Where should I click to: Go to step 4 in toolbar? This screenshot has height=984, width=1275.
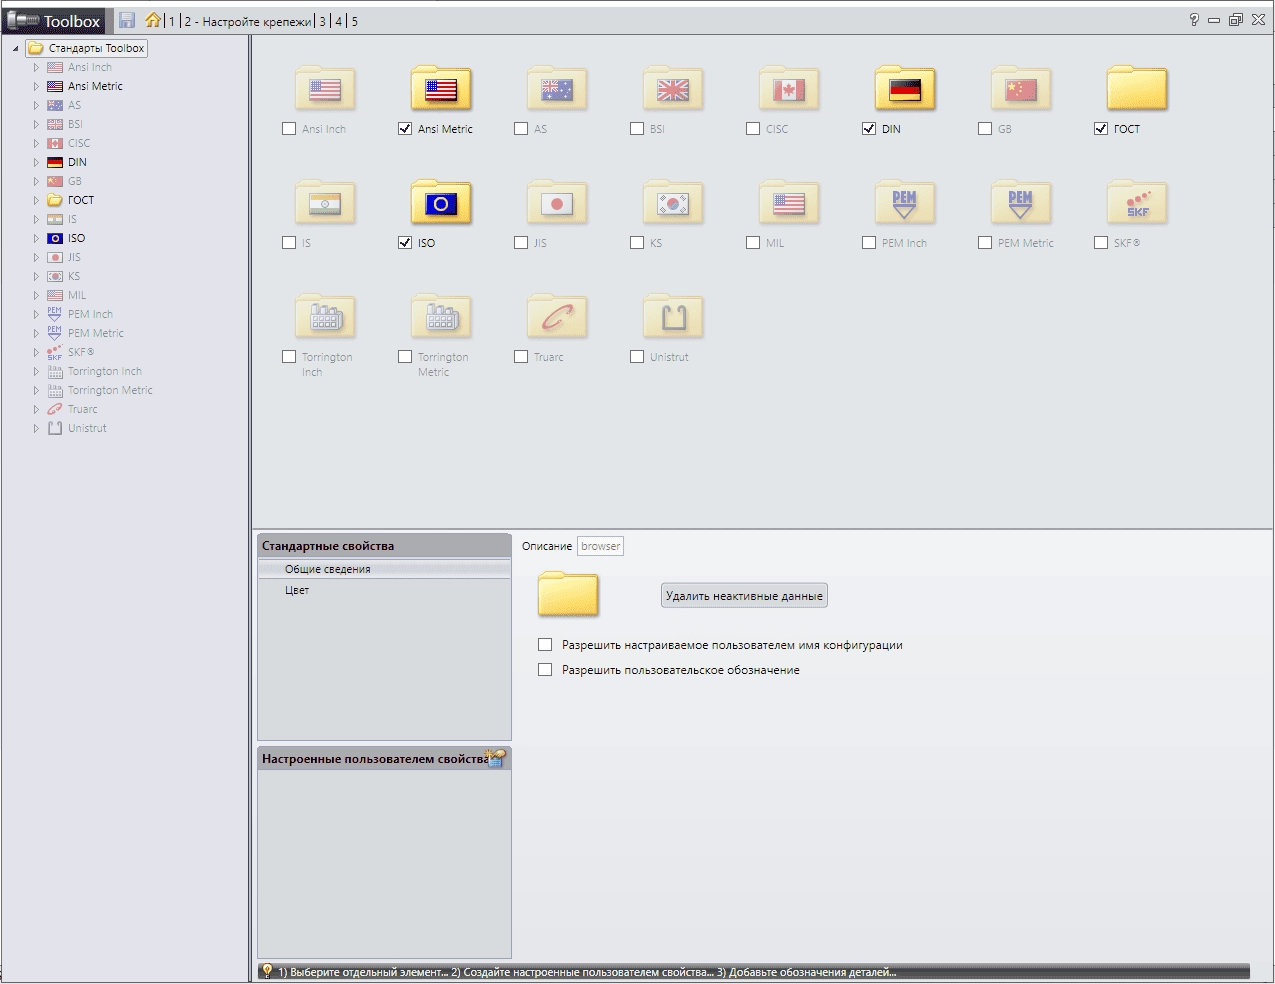(x=339, y=21)
